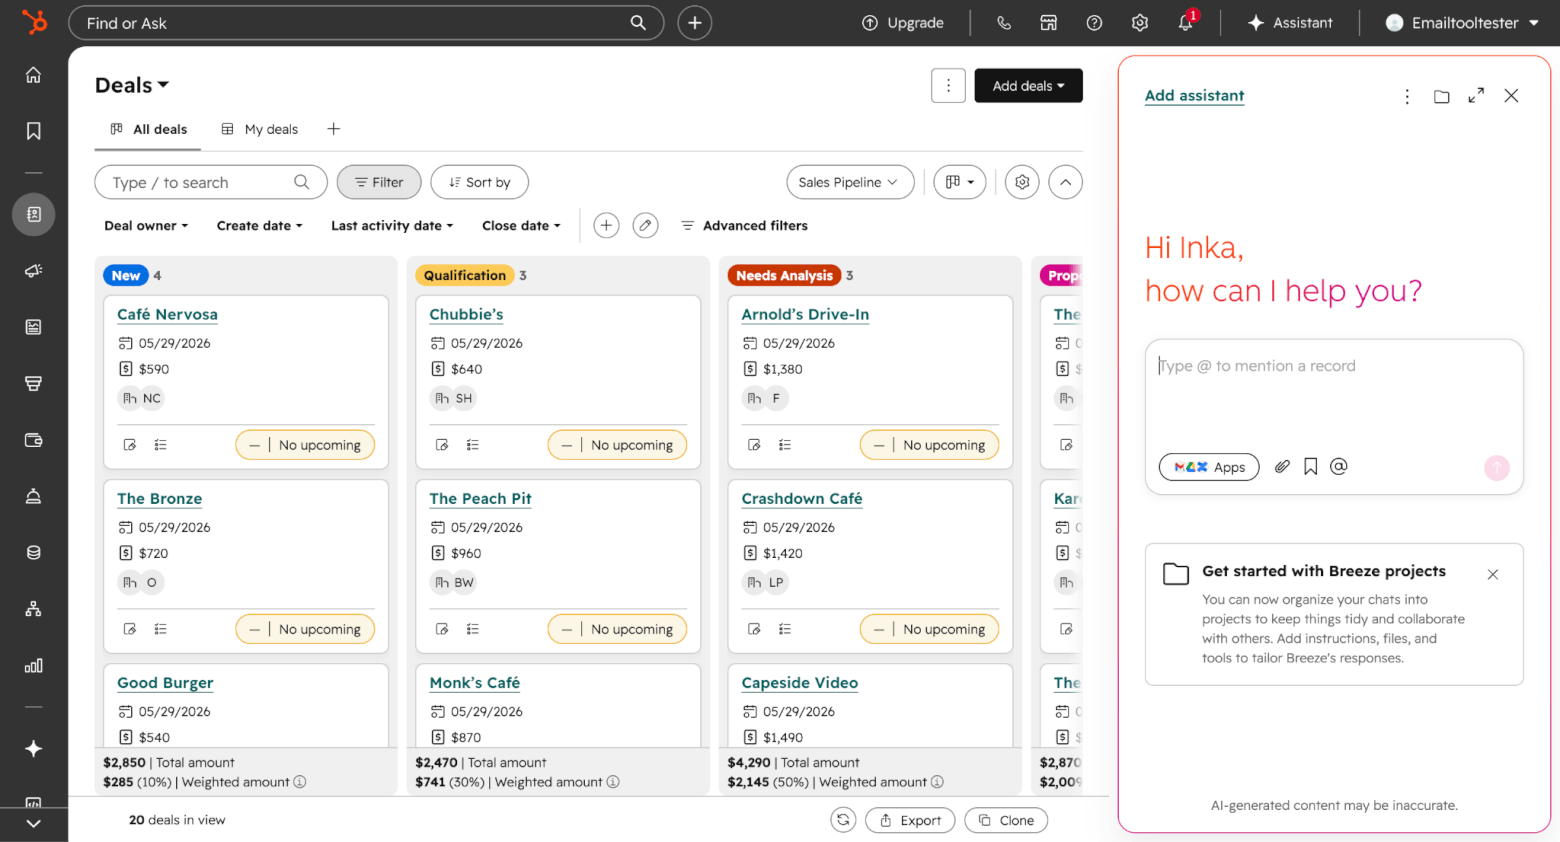Open the Apps button in assistant input

(1209, 467)
